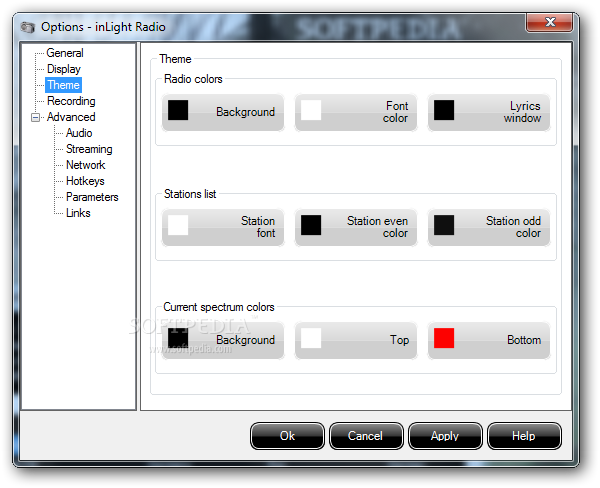Click the inLight Radio title bar icon
This screenshot has height=488, width=600.
point(28,28)
